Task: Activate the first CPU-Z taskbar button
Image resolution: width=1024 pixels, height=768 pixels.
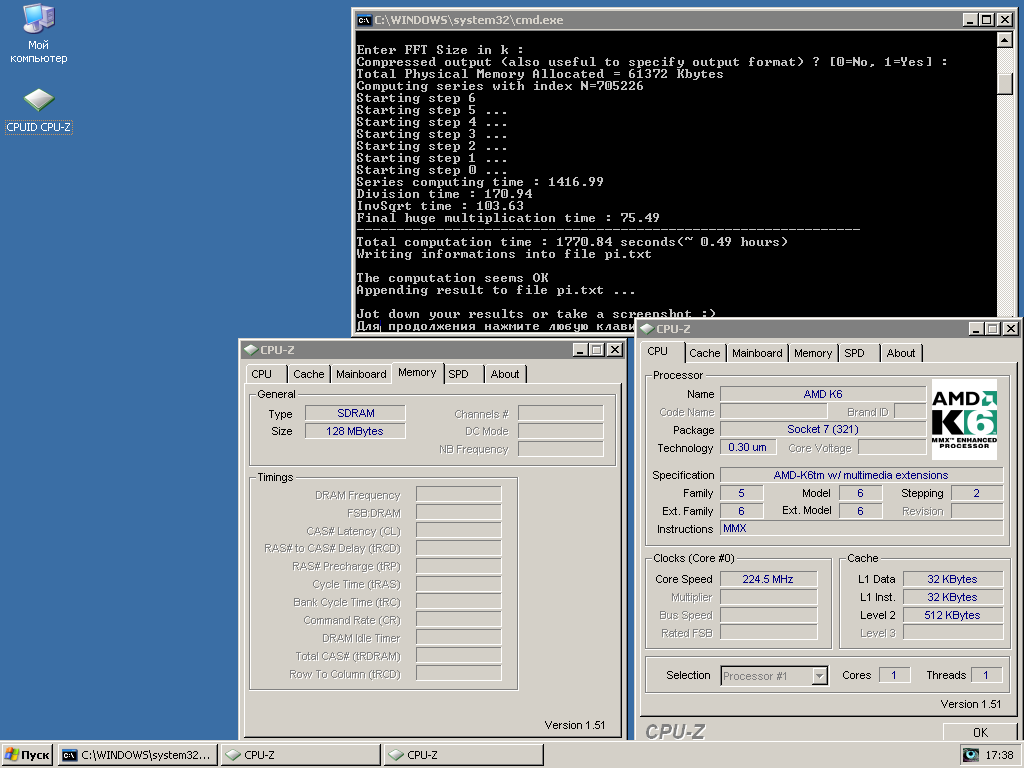Action: [x=300, y=755]
